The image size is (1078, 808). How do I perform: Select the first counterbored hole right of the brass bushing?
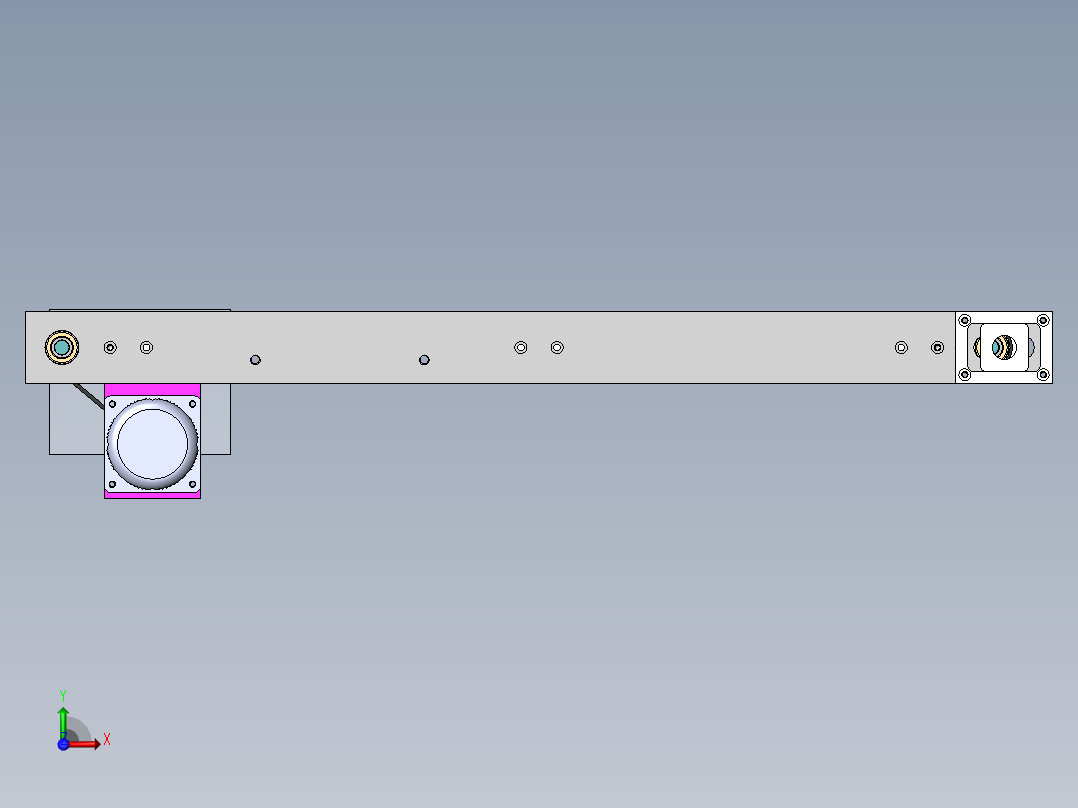[x=110, y=347]
